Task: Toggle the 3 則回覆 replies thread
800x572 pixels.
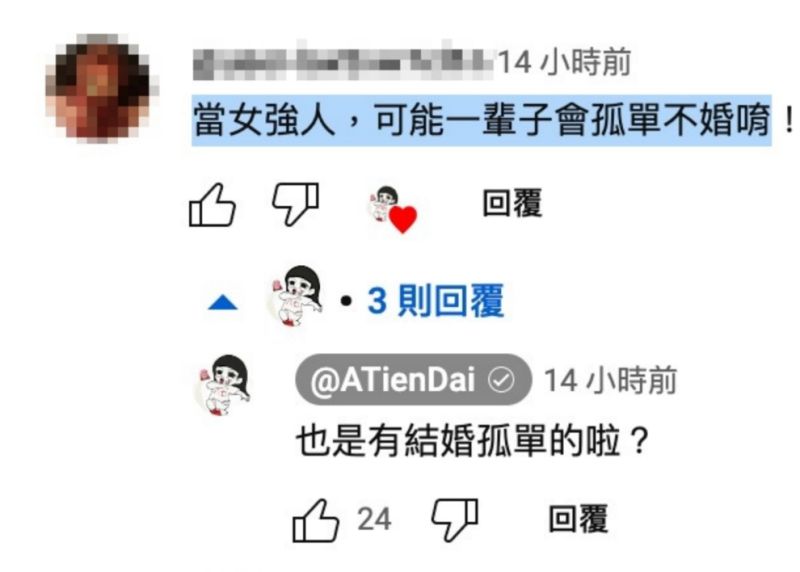Action: tap(435, 301)
